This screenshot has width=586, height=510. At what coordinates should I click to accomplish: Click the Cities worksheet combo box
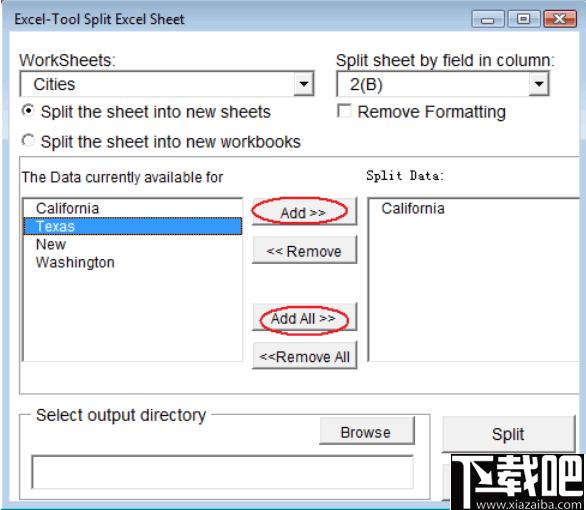pyautogui.click(x=167, y=84)
